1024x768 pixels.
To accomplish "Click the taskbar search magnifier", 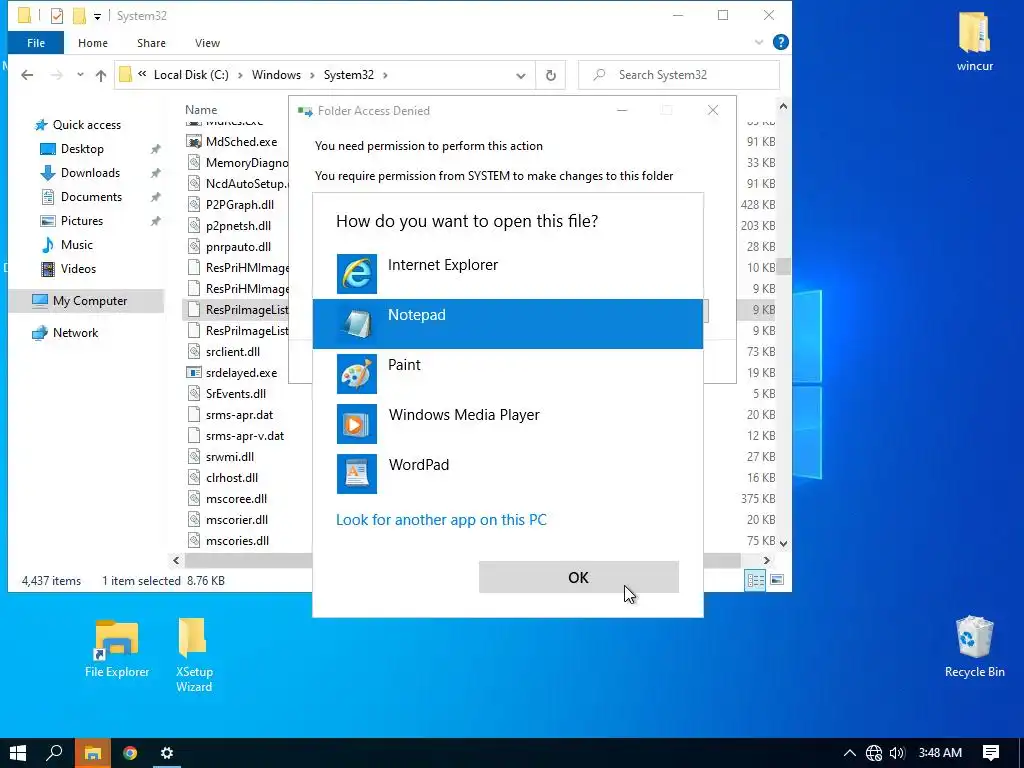I will 55,753.
